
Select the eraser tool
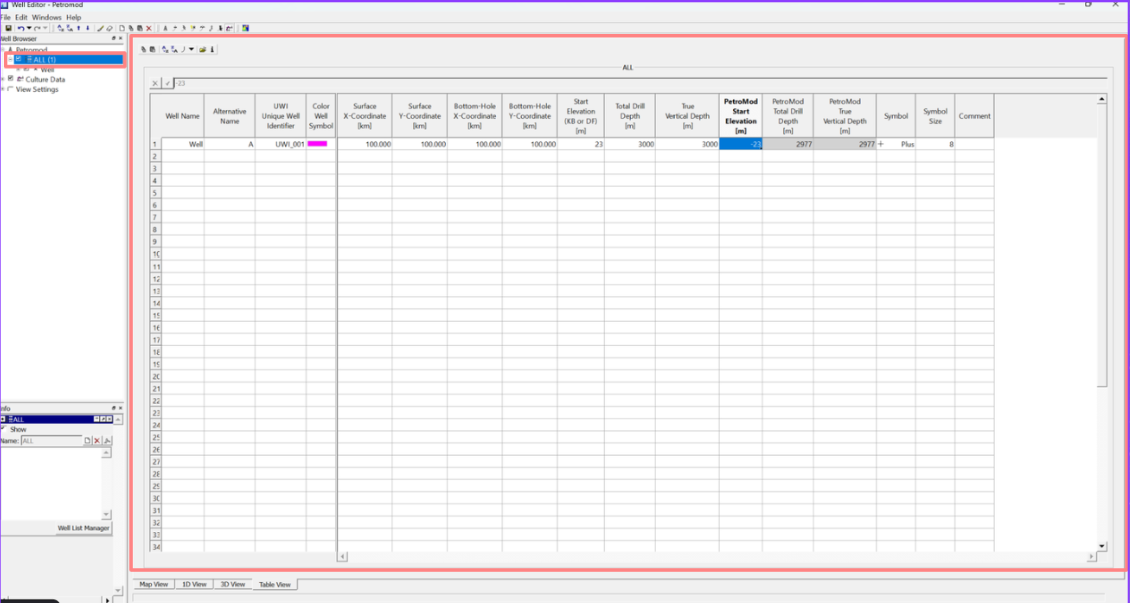(x=110, y=28)
